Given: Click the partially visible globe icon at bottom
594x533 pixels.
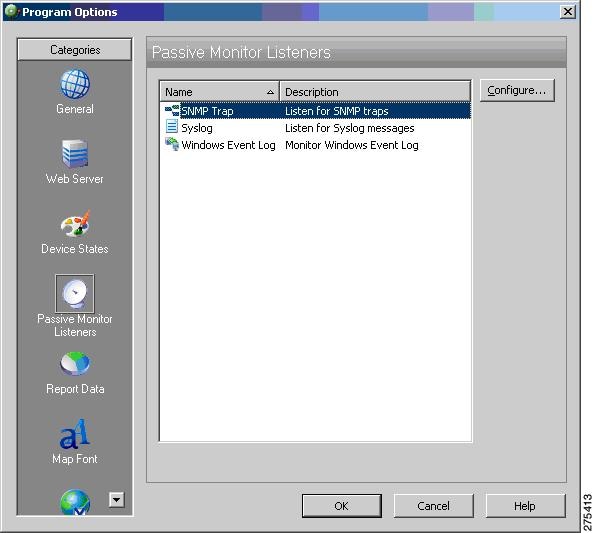Looking at the screenshot, I should 75,502.
